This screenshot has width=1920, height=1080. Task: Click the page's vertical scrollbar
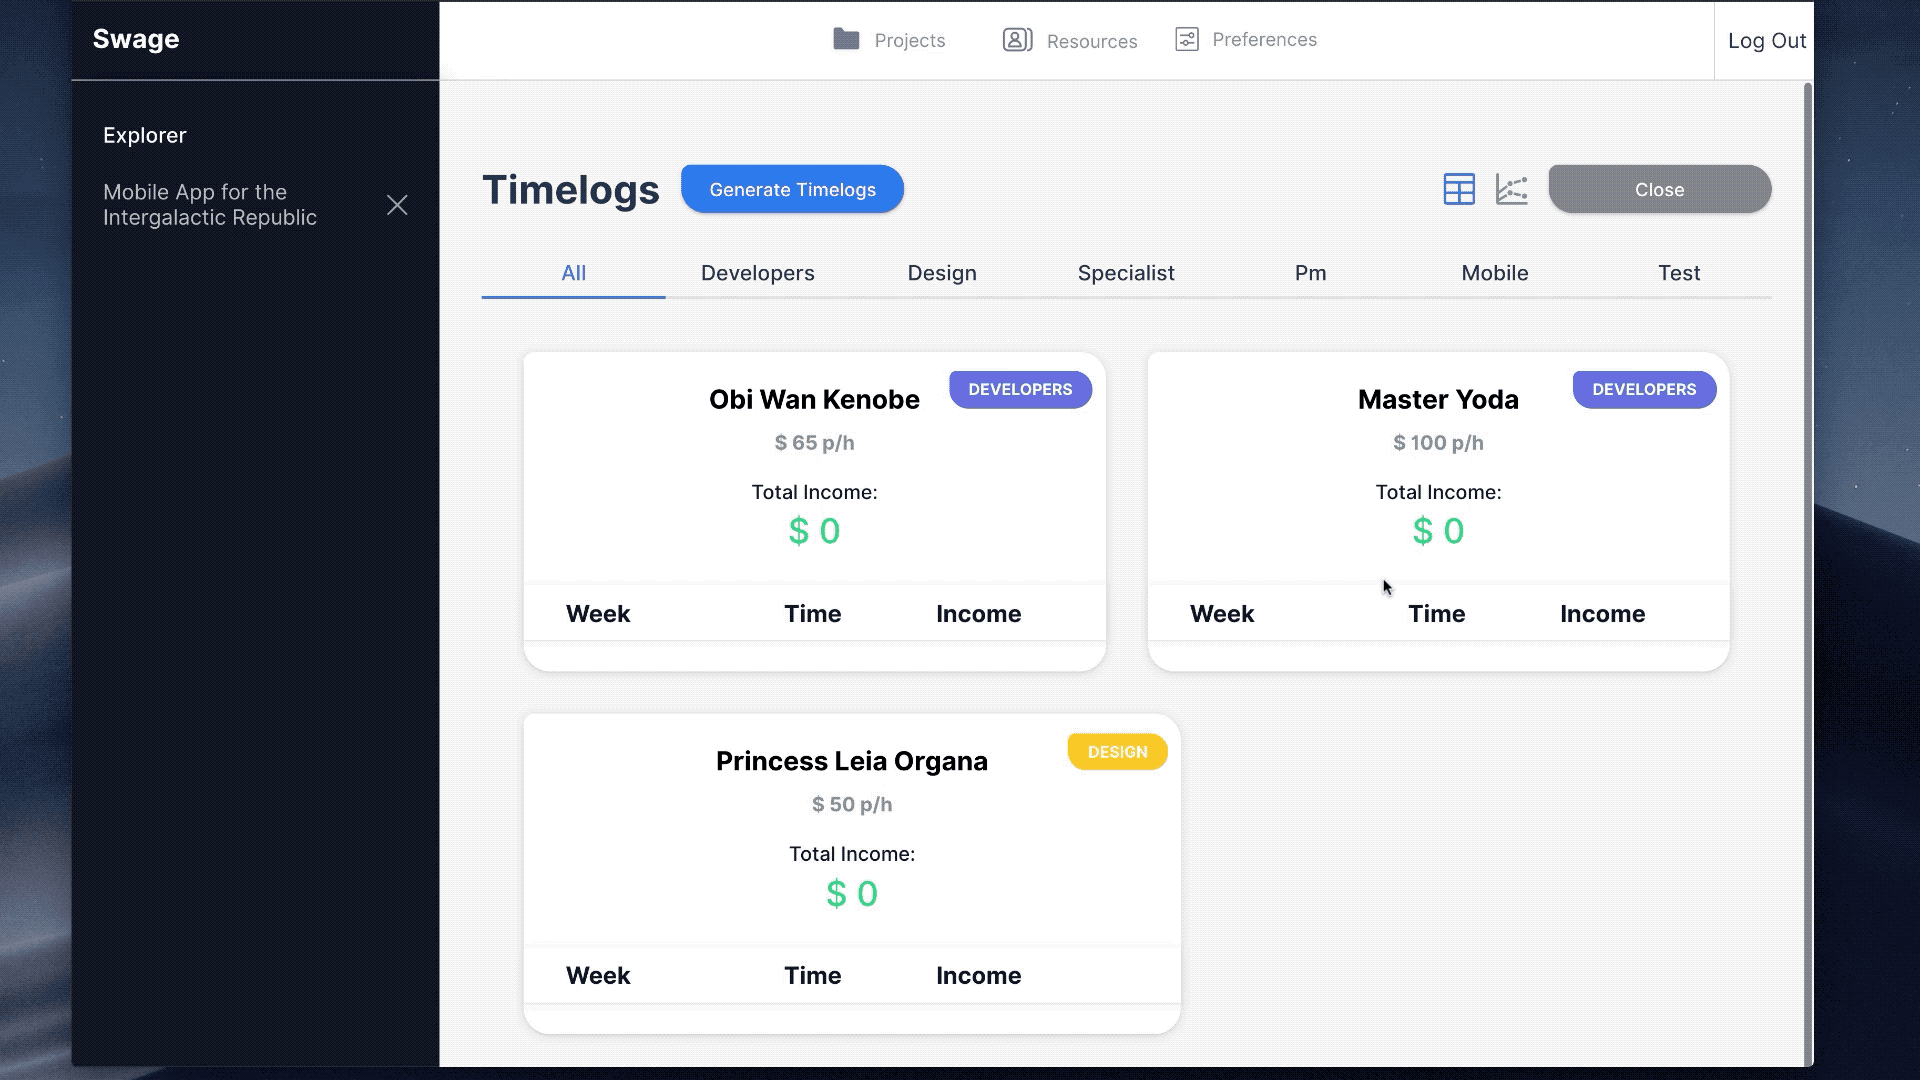(x=1808, y=574)
